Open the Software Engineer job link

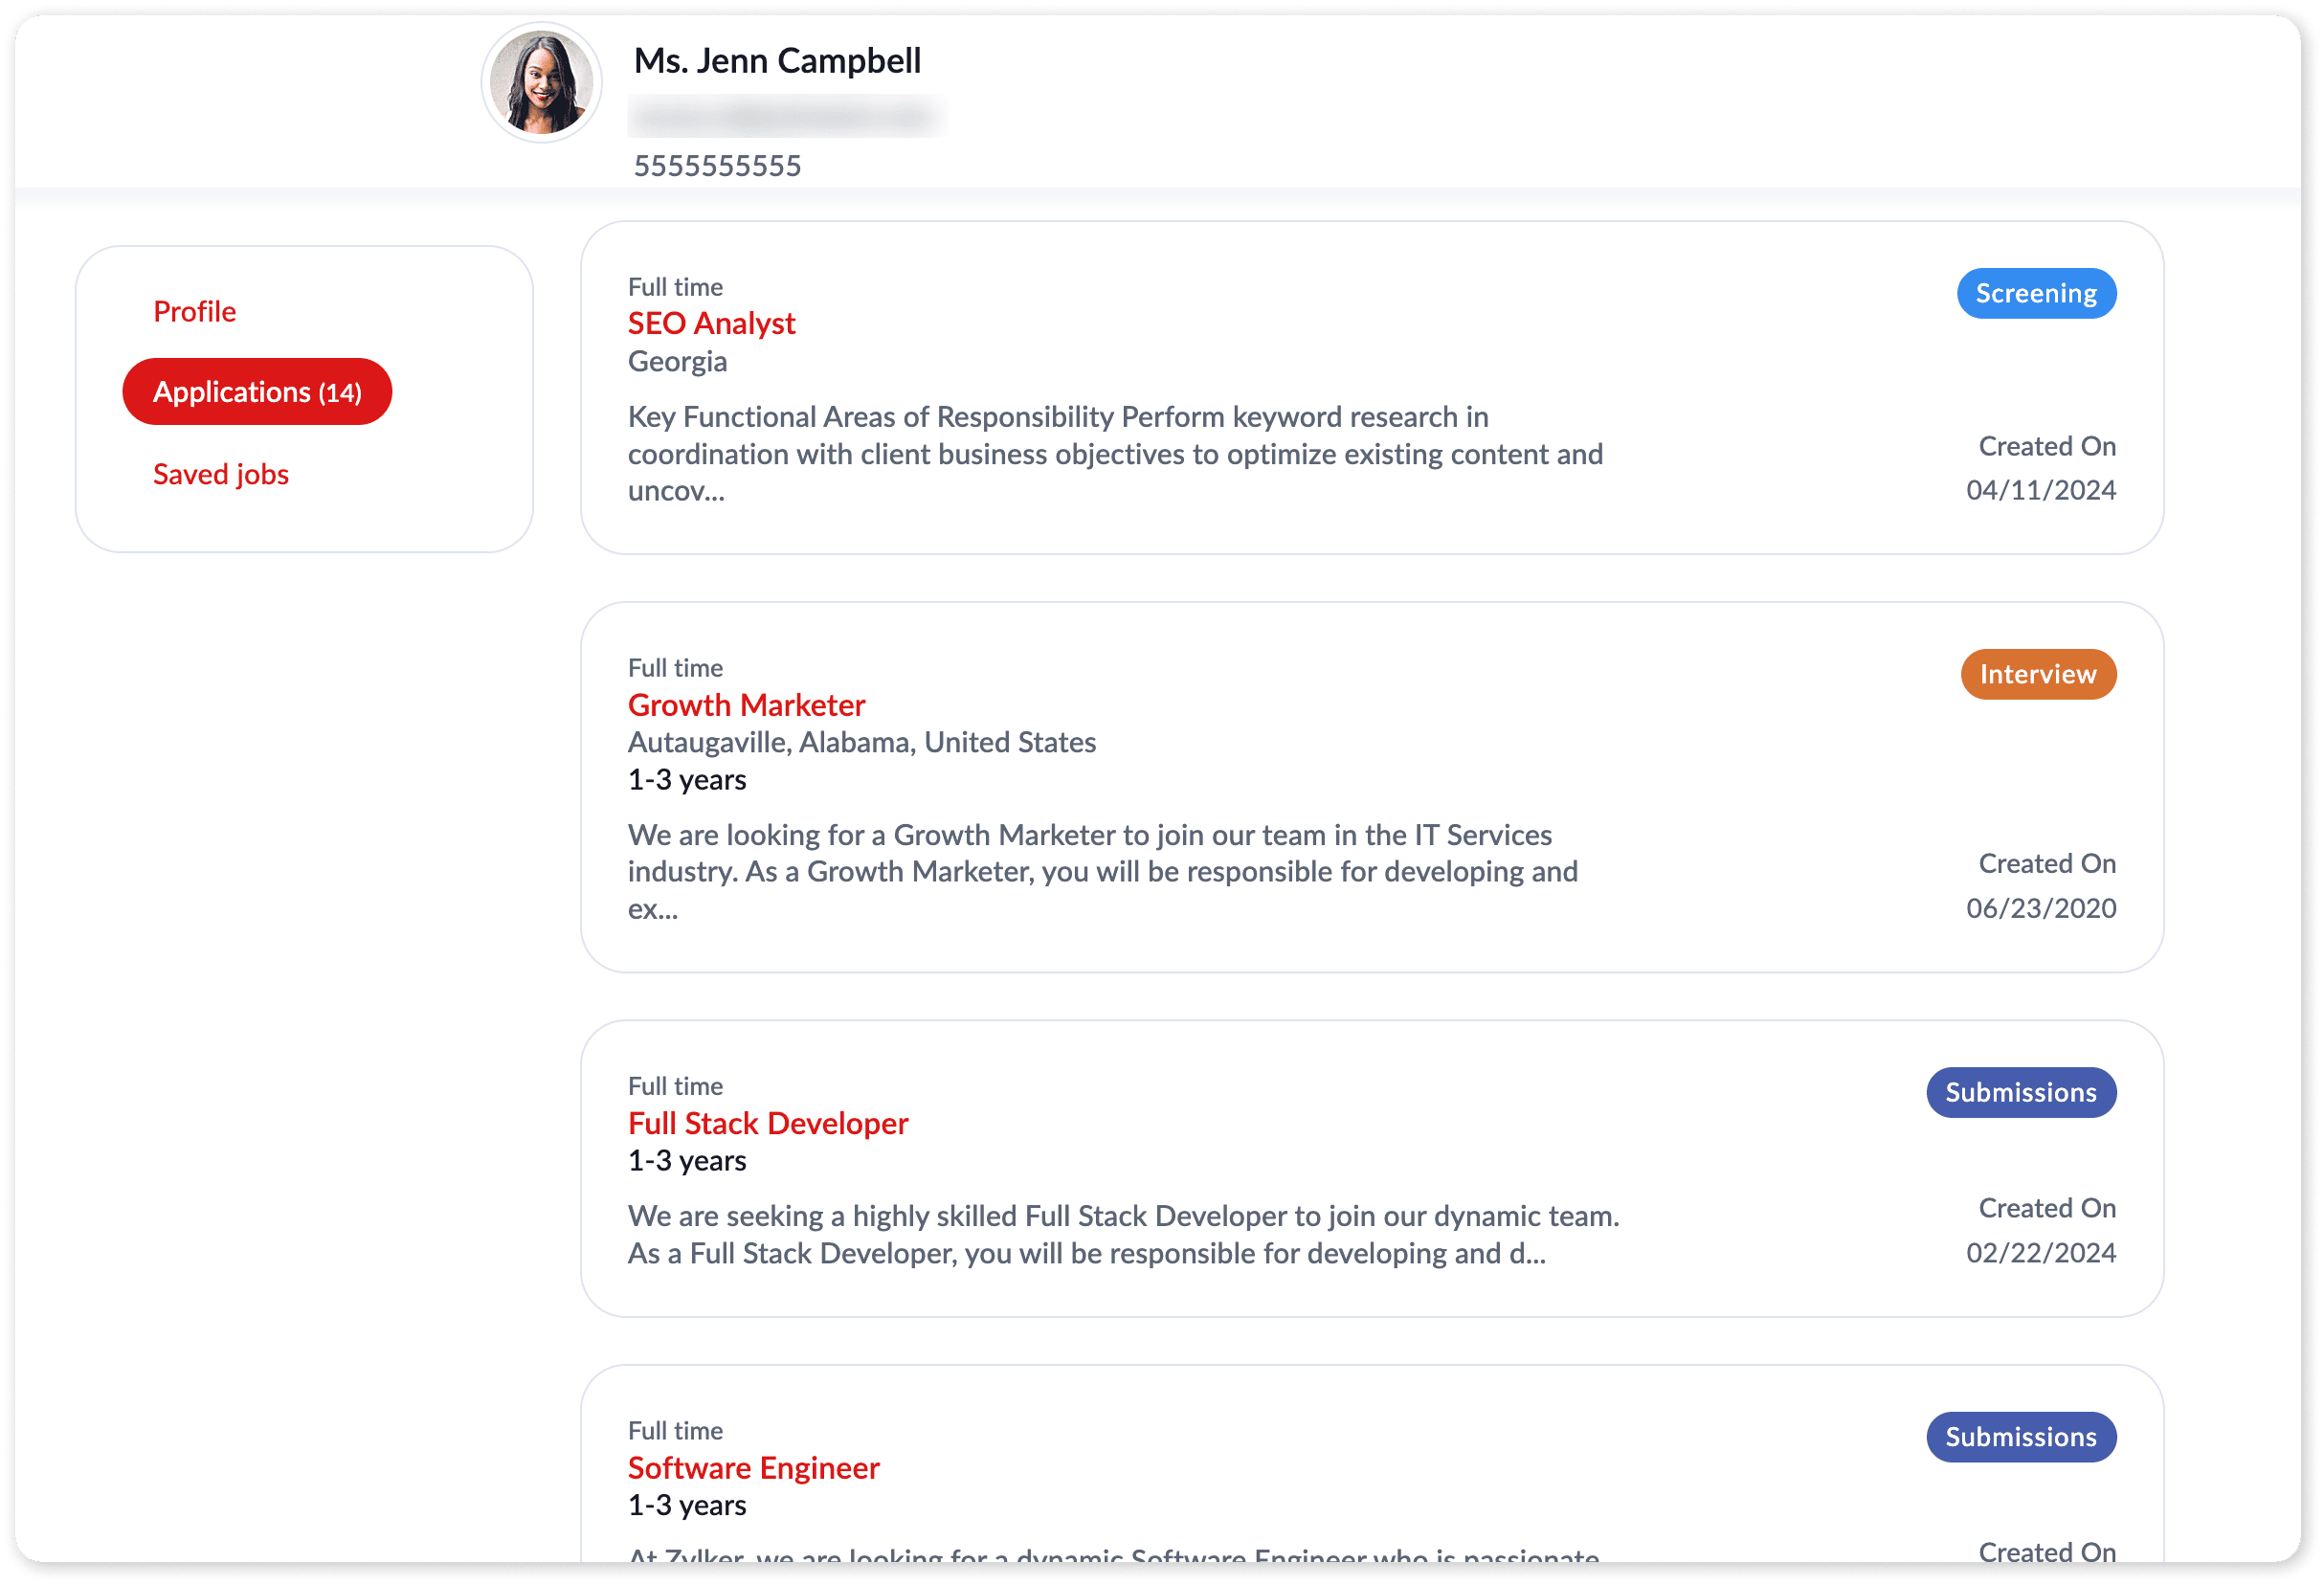click(753, 1468)
